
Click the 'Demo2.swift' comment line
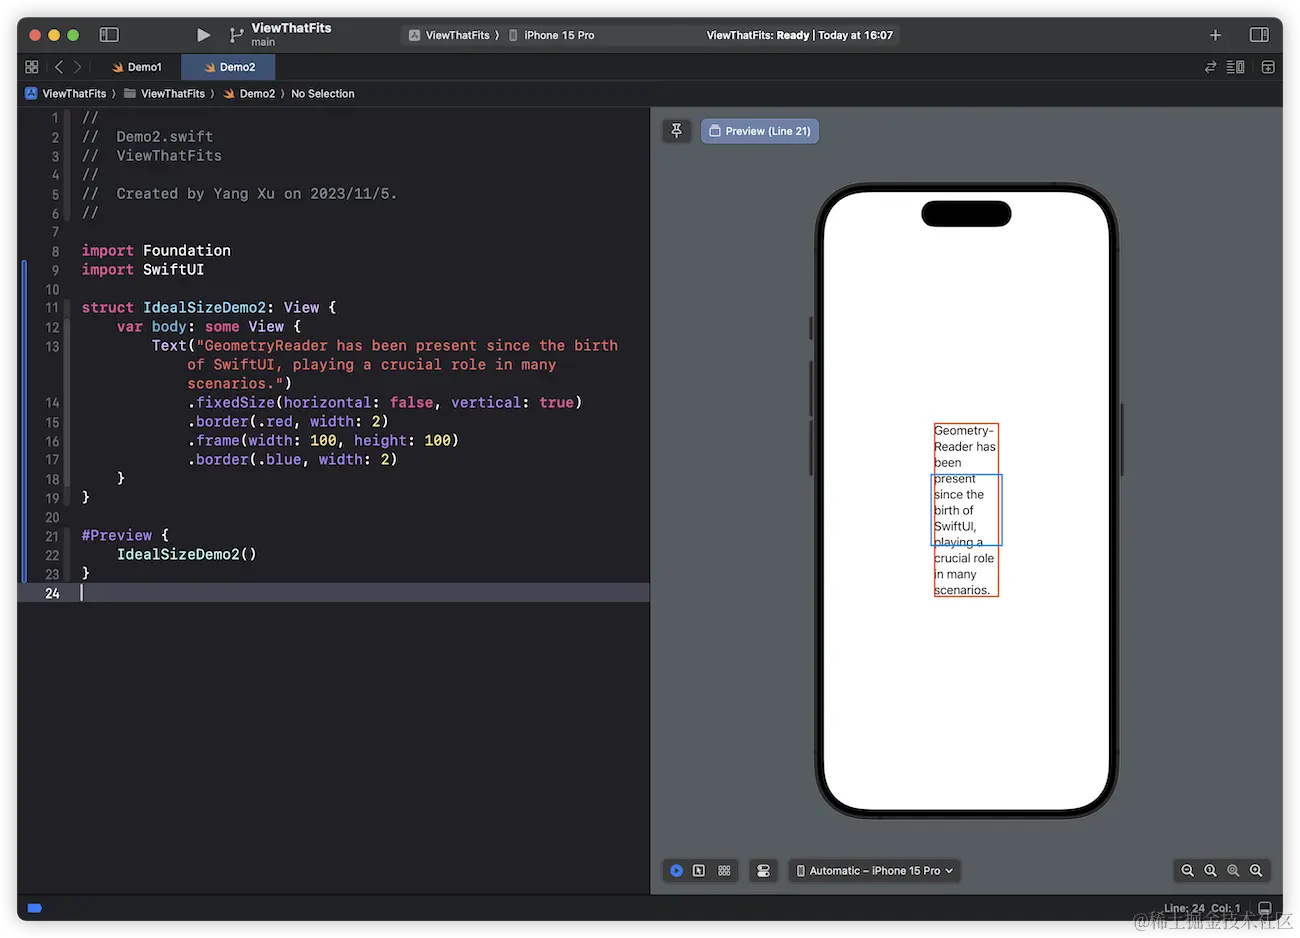[147, 137]
